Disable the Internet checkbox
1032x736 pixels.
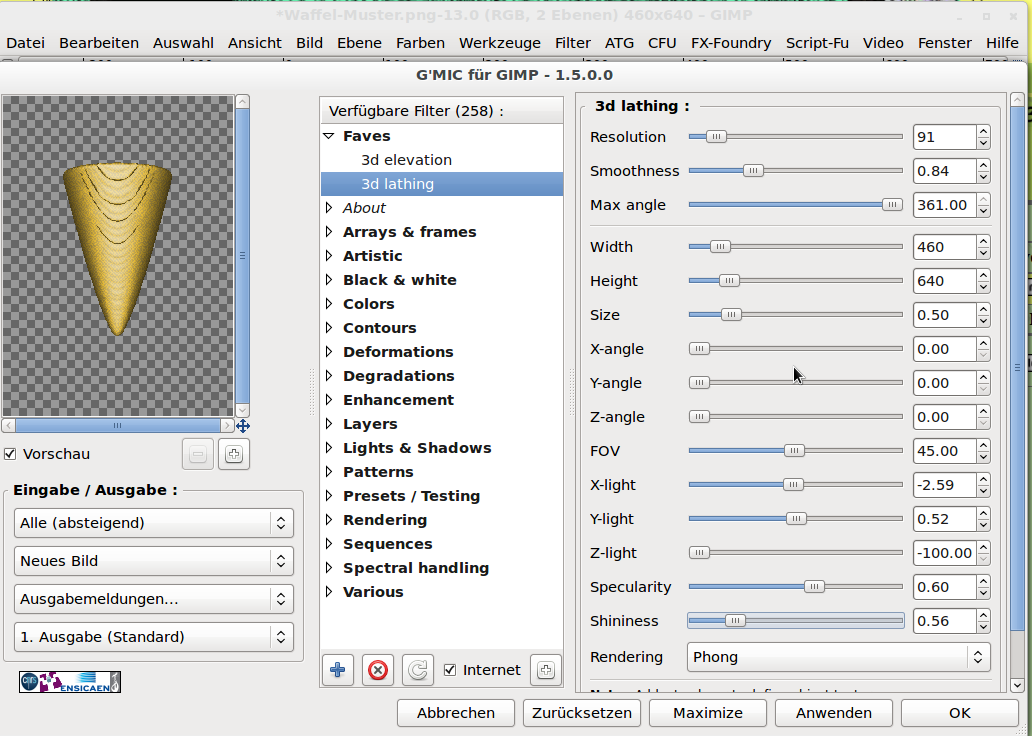click(x=450, y=670)
